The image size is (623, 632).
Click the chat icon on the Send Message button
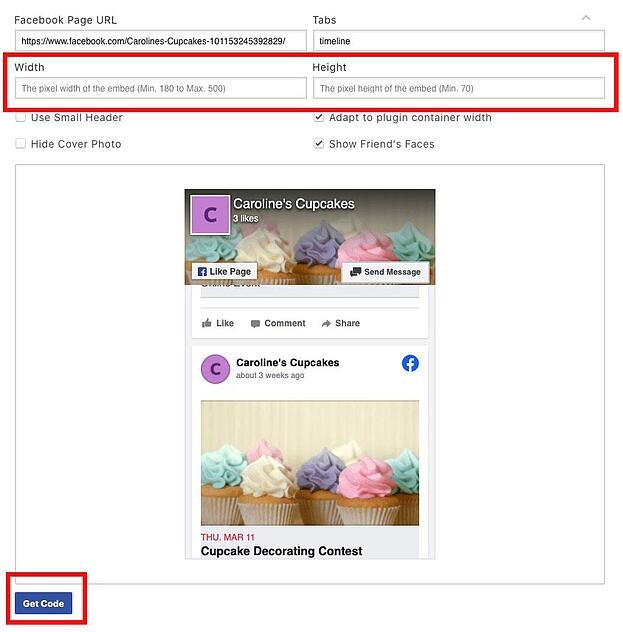[x=355, y=272]
